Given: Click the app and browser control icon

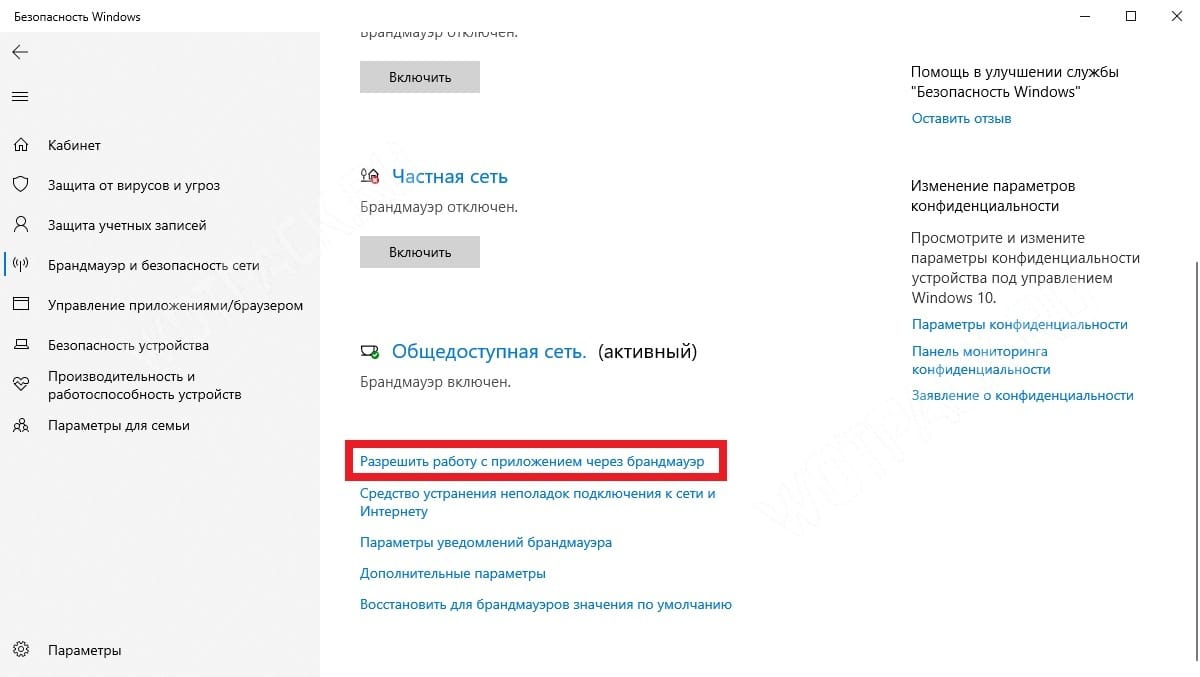Looking at the screenshot, I should coord(20,305).
